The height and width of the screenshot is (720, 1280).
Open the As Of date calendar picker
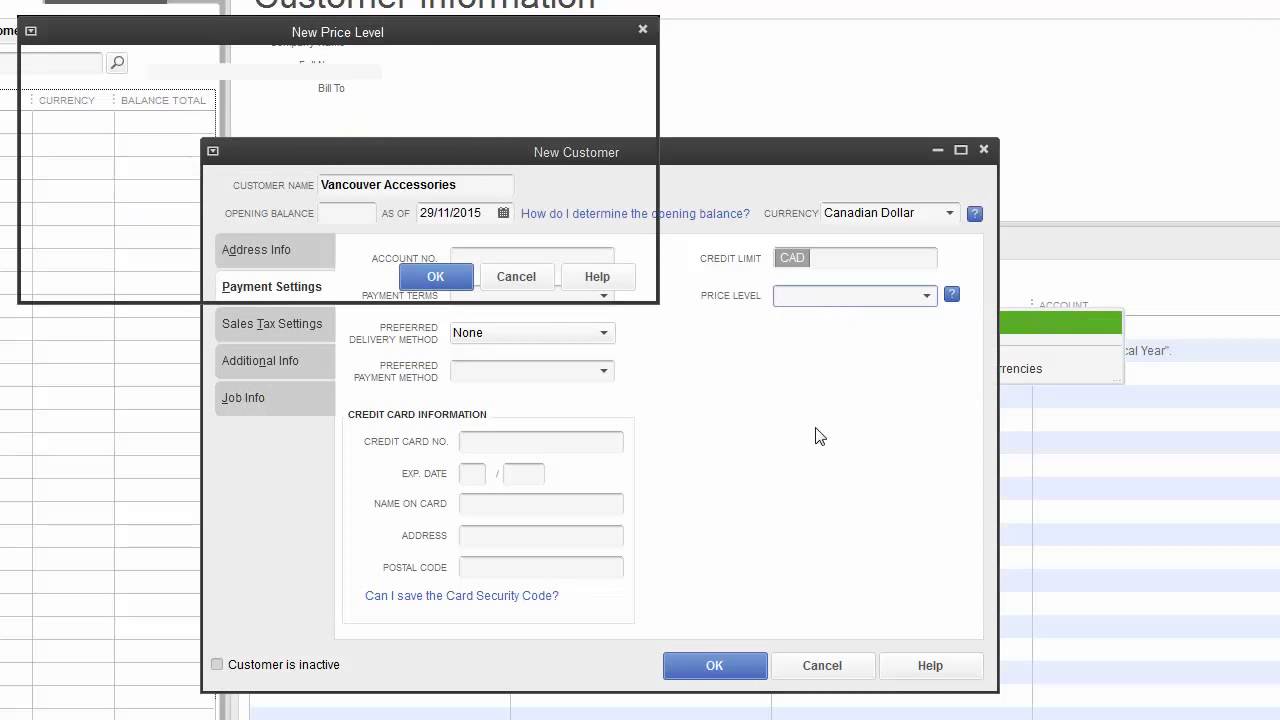pos(503,213)
